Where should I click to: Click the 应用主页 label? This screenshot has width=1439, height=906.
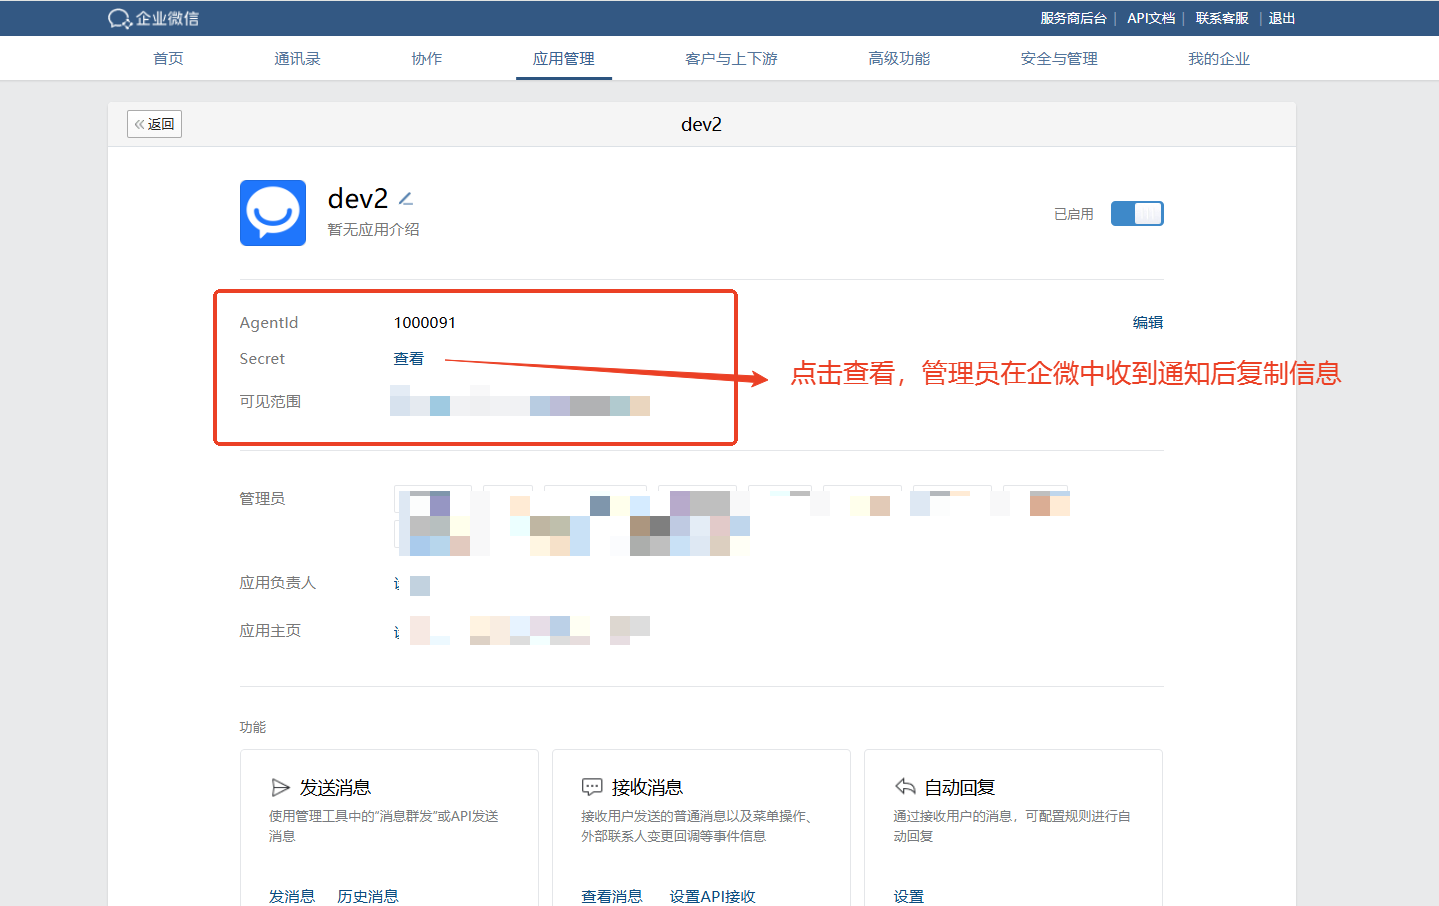coord(270,630)
